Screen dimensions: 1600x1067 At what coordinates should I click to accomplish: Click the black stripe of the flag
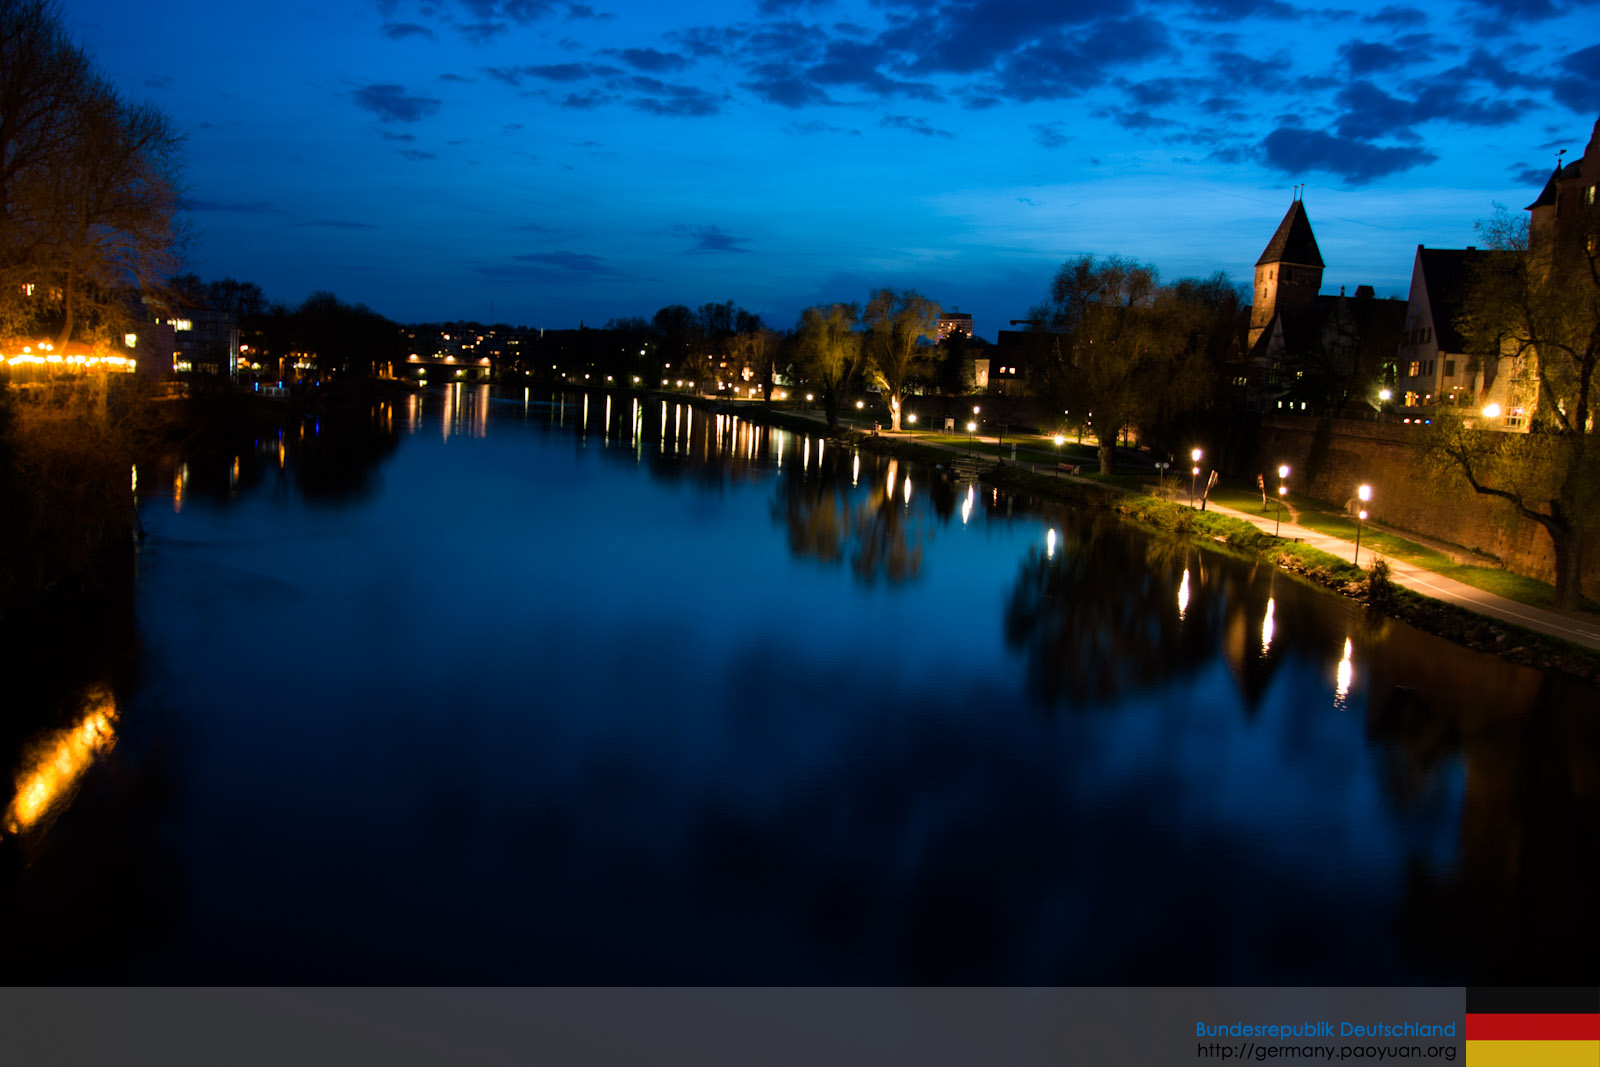tap(1532, 1000)
